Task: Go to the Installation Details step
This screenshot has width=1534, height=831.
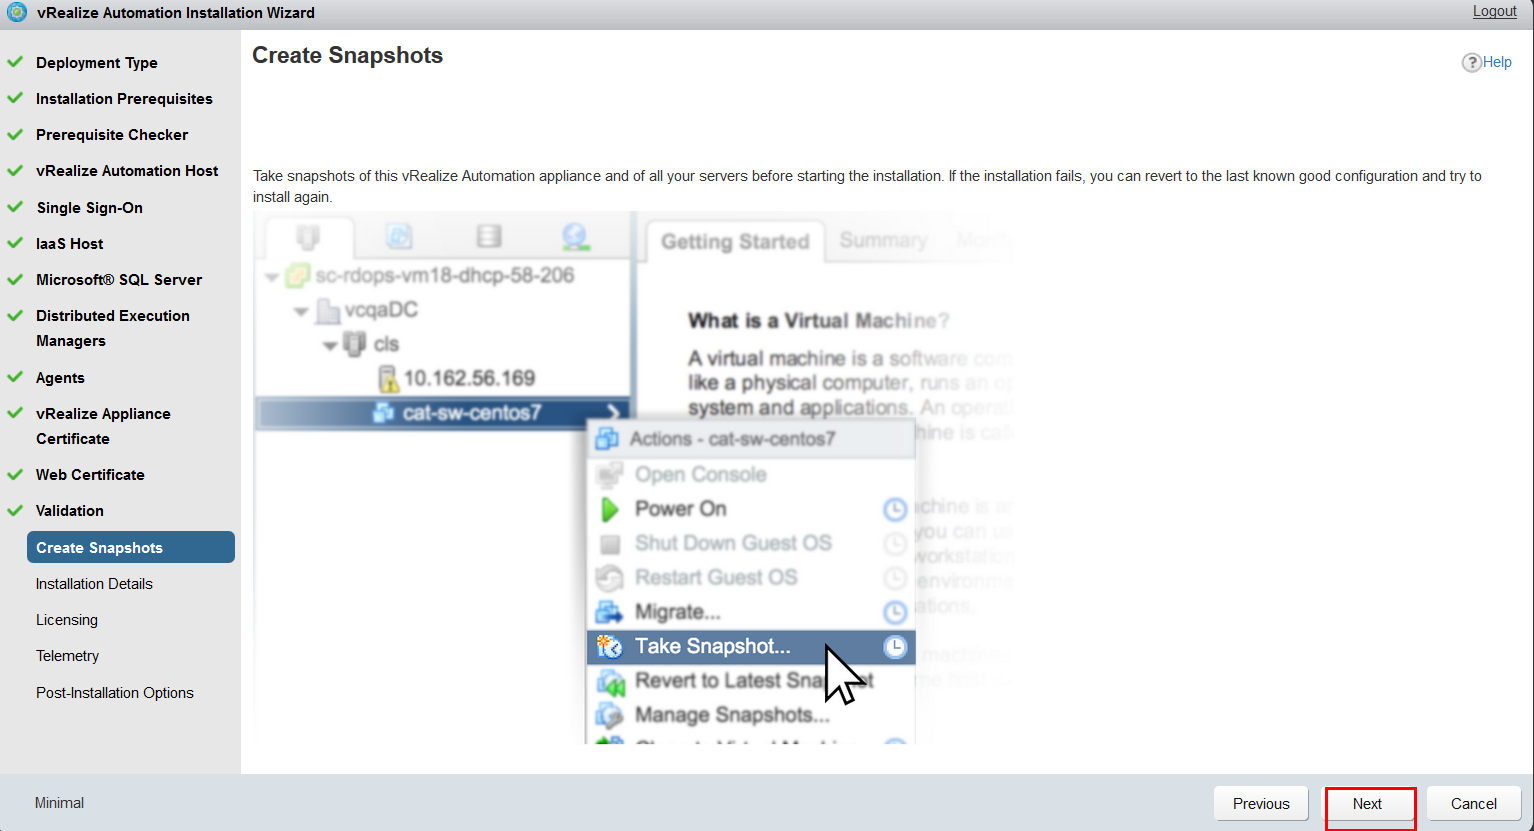Action: [94, 583]
